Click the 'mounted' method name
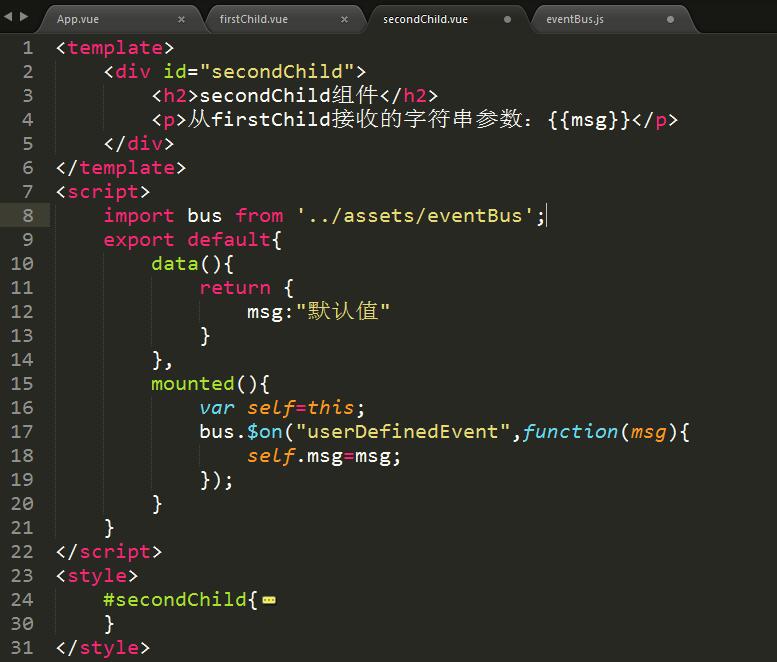 point(193,384)
